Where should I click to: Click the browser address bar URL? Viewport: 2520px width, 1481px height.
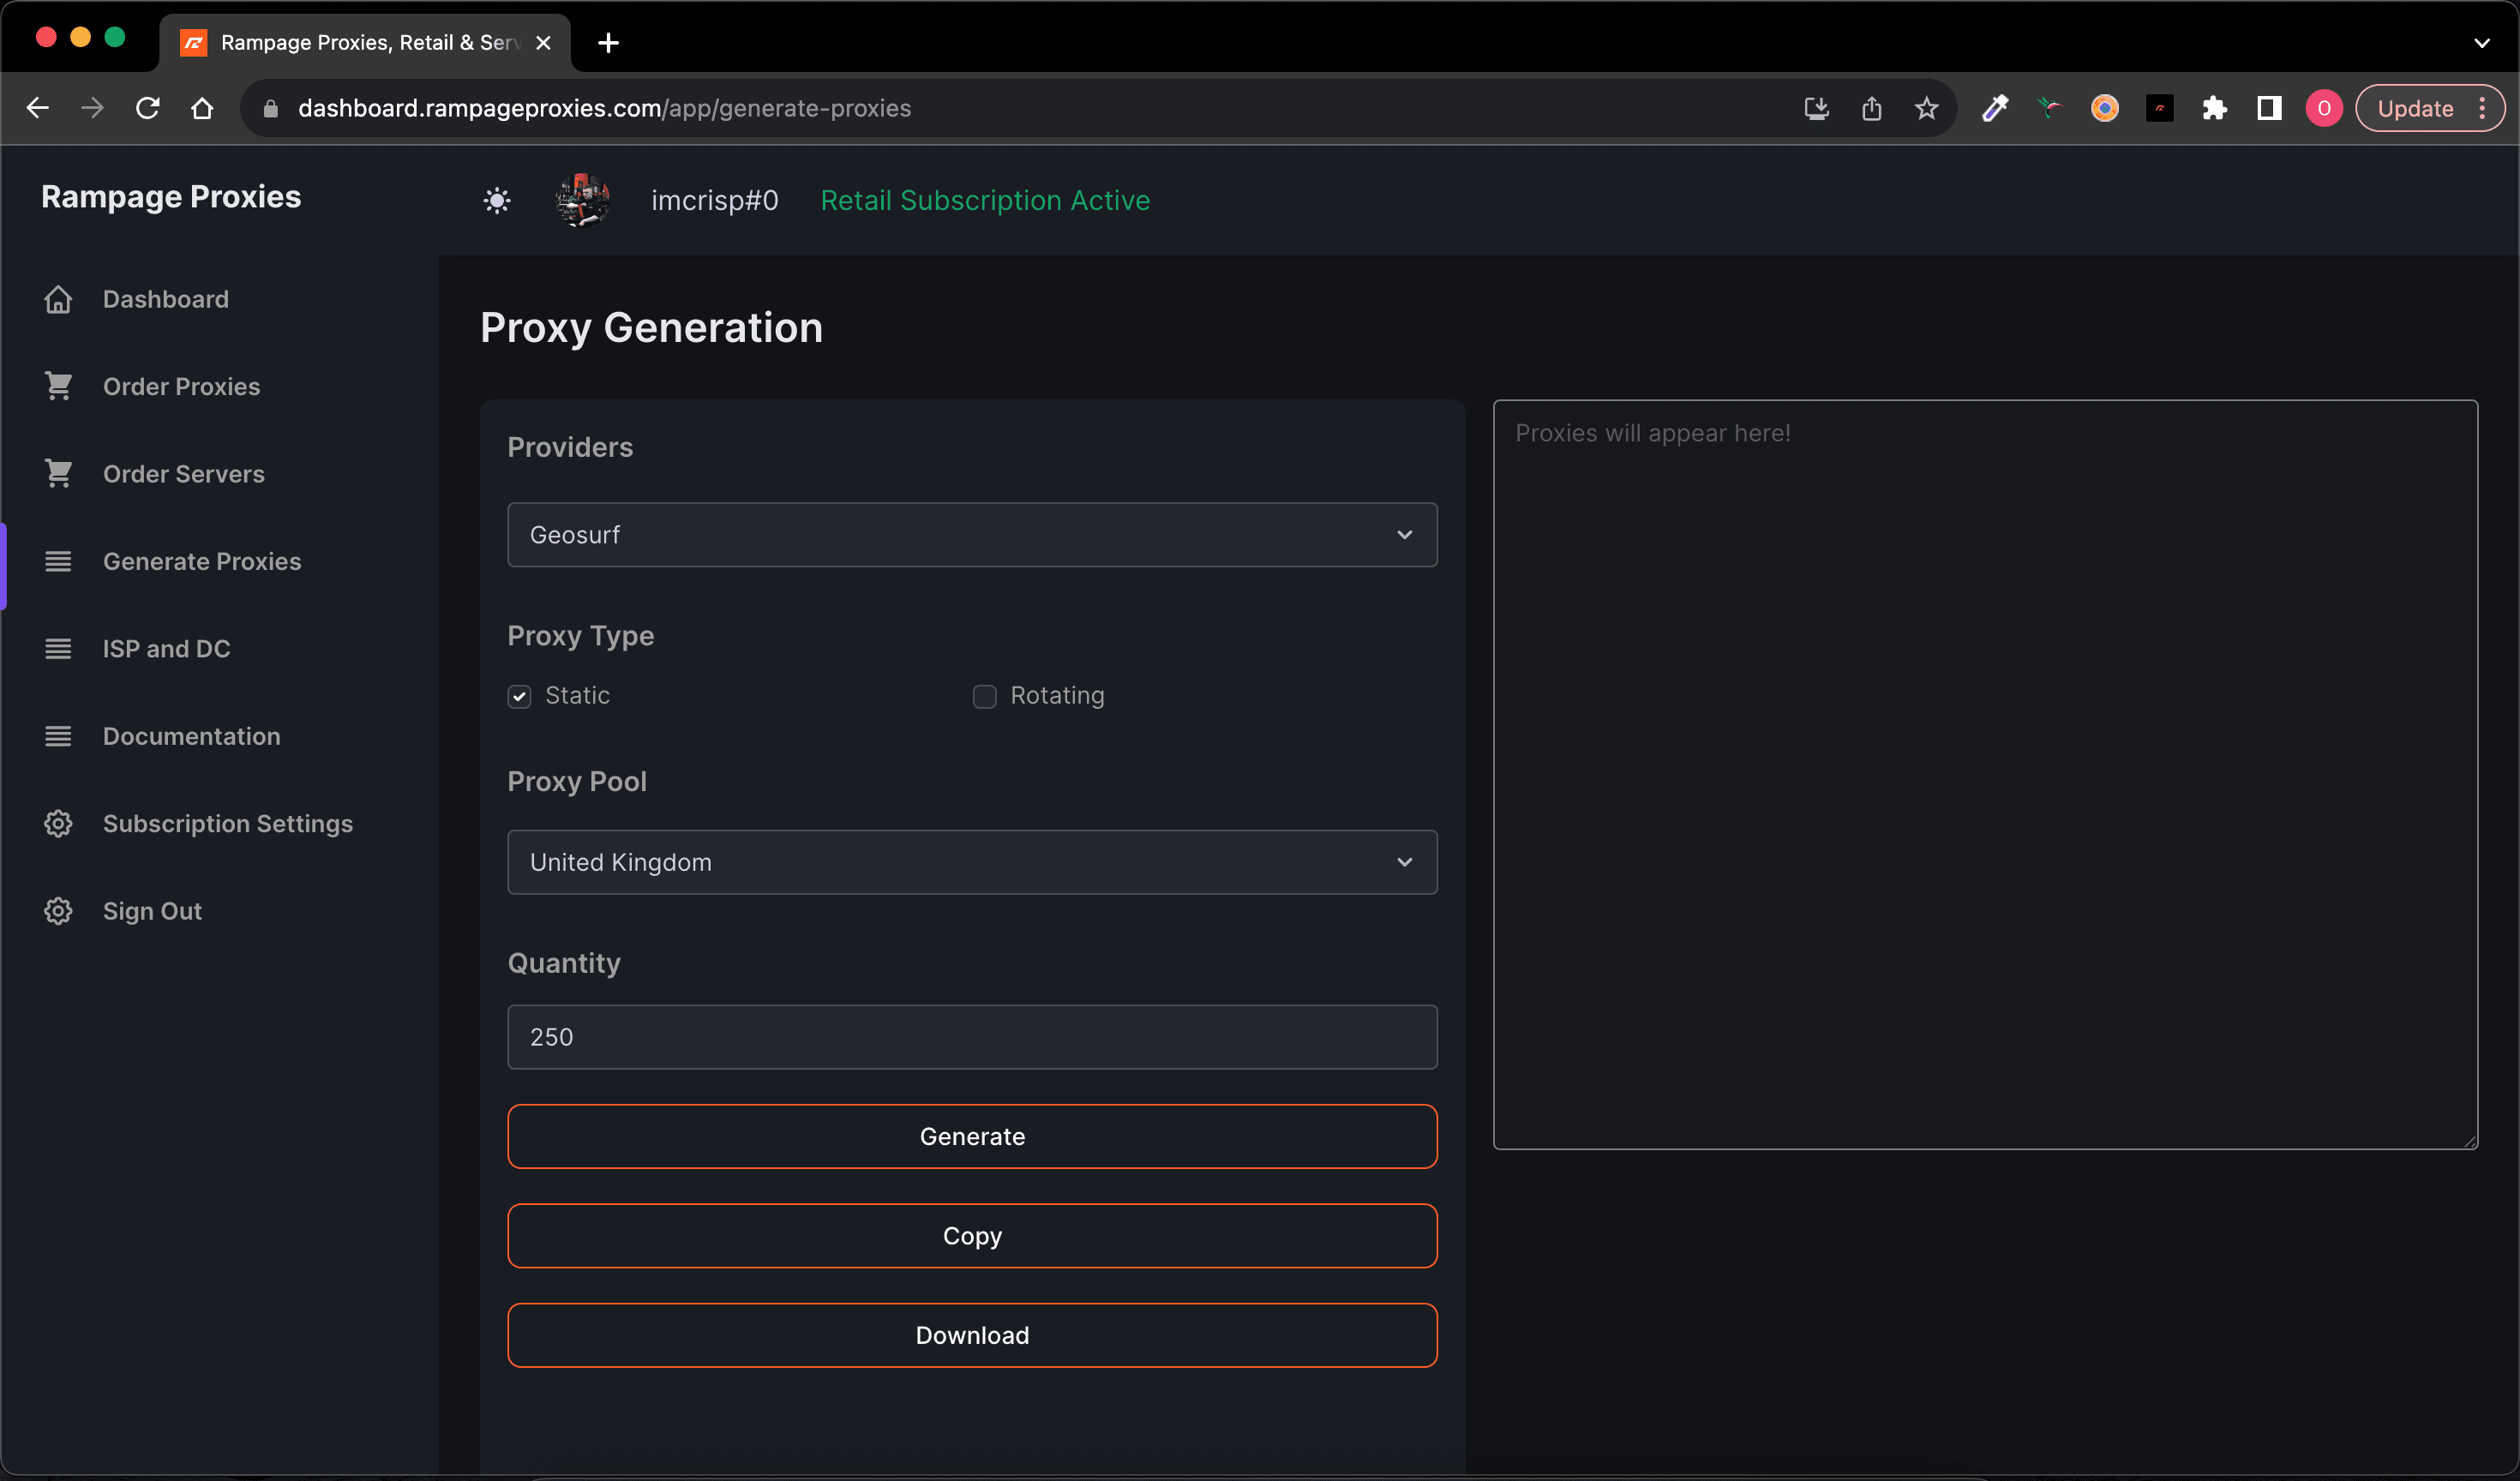pos(604,108)
